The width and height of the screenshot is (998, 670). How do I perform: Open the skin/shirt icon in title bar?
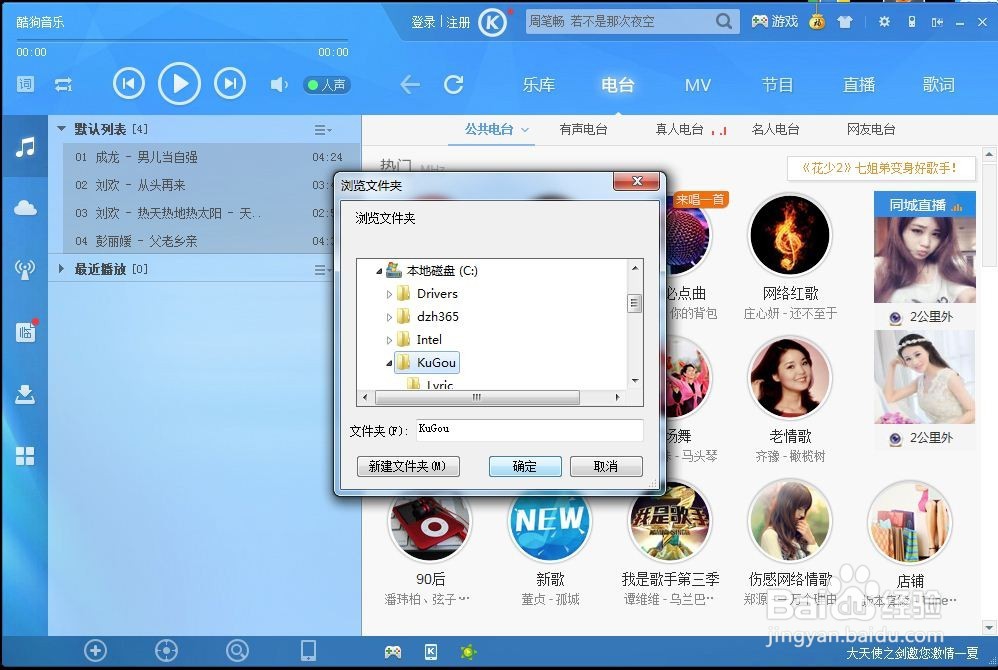tap(845, 20)
